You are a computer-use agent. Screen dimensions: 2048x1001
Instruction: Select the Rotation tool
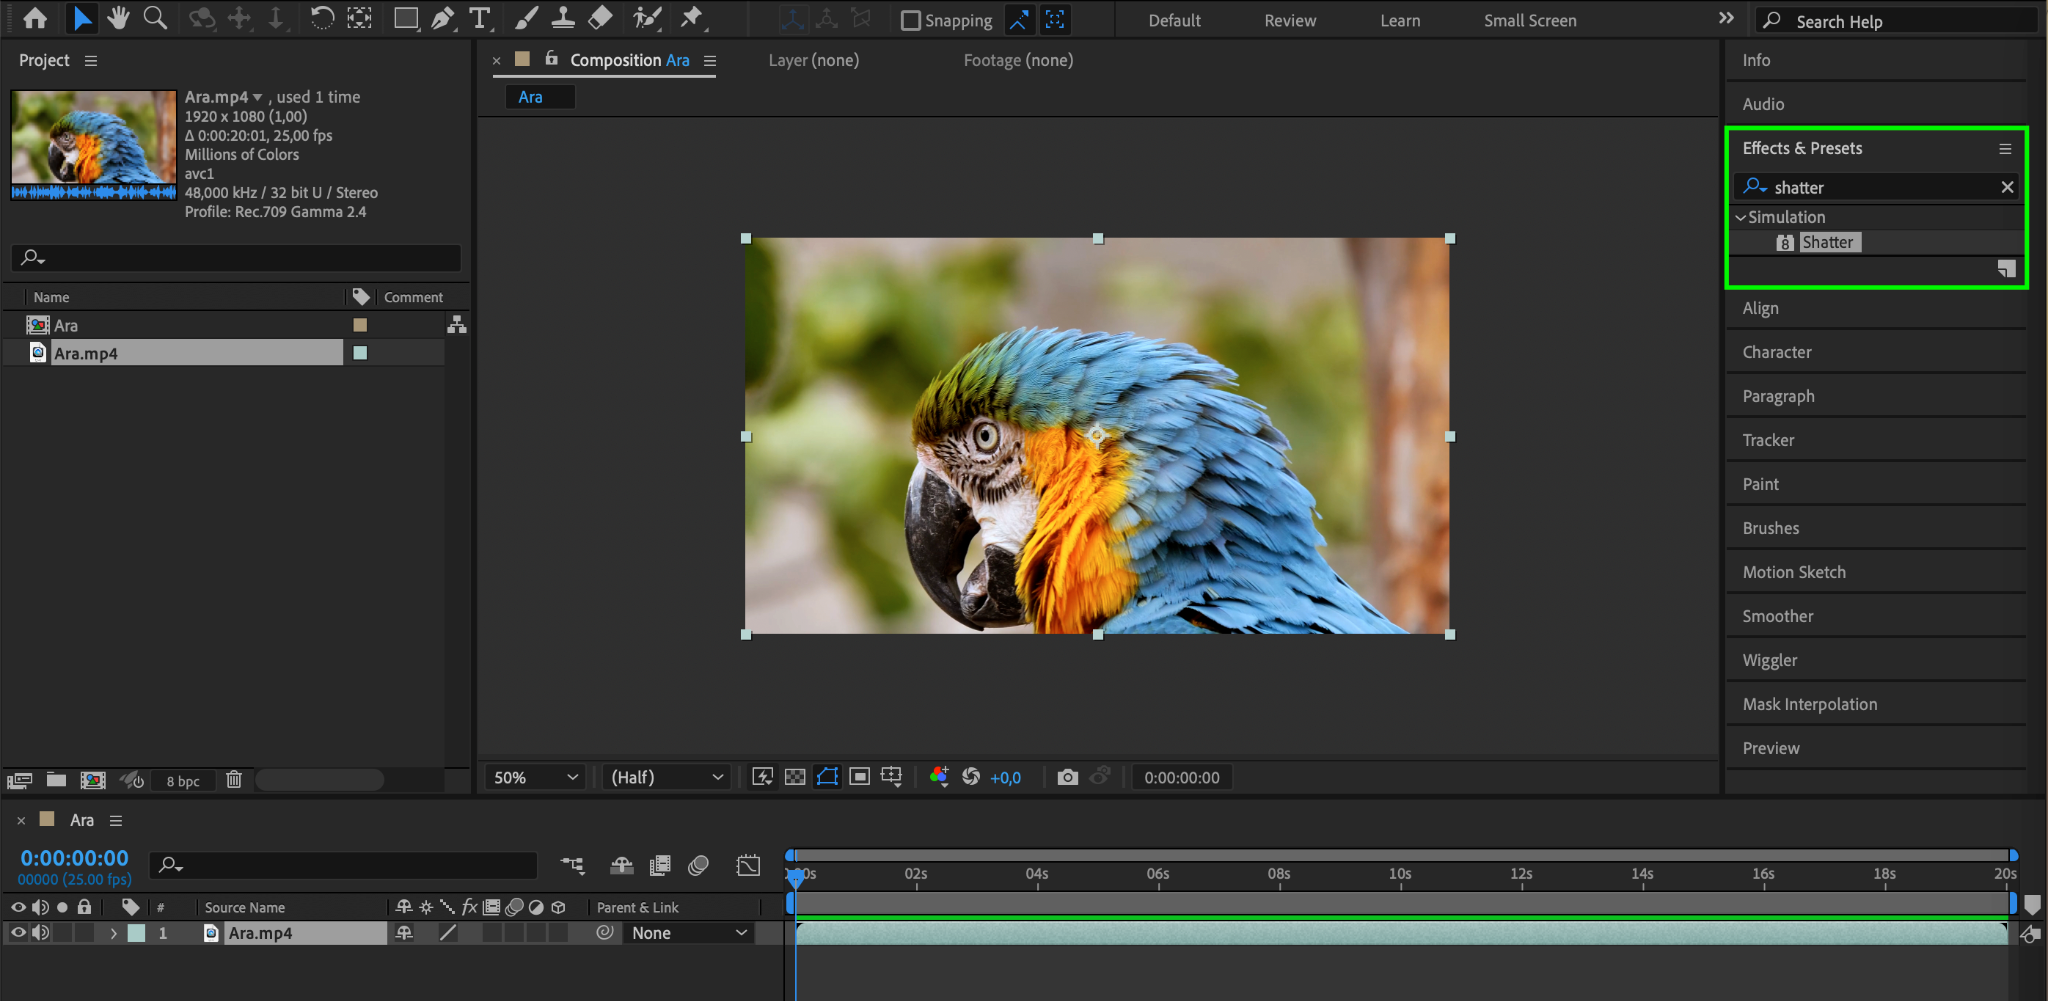(322, 18)
